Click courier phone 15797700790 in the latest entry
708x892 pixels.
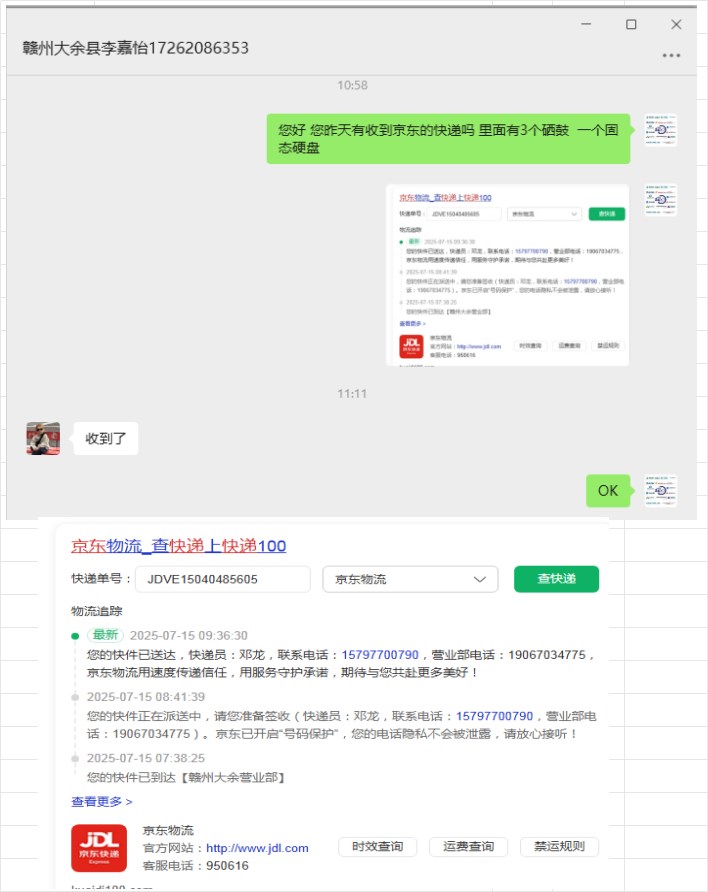pyautogui.click(x=380, y=655)
